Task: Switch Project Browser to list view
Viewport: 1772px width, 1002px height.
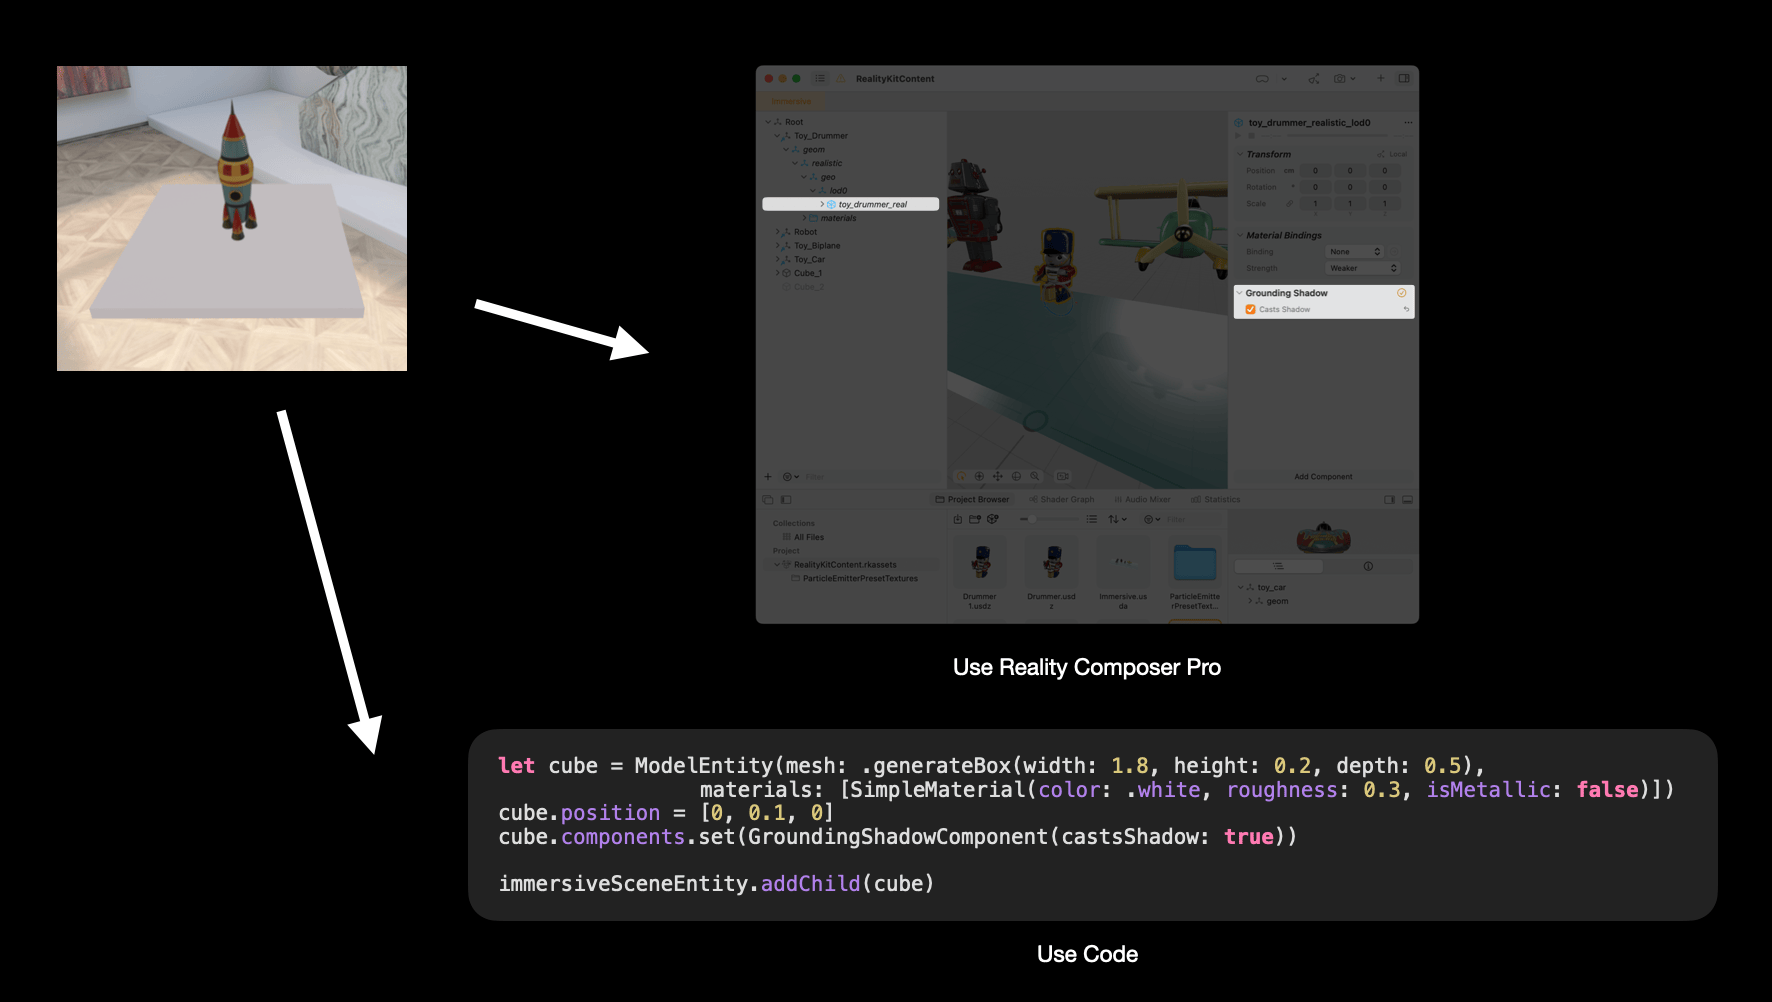Action: tap(1092, 520)
